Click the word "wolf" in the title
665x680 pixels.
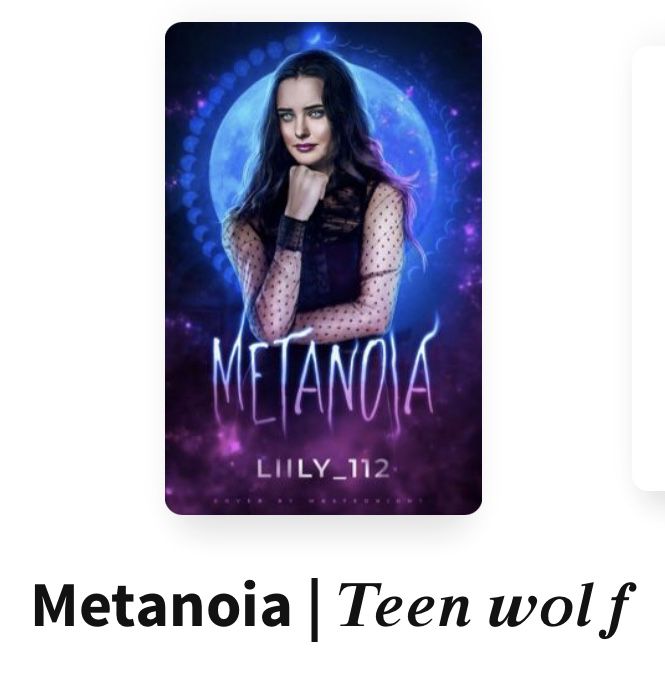pyautogui.click(x=562, y=609)
